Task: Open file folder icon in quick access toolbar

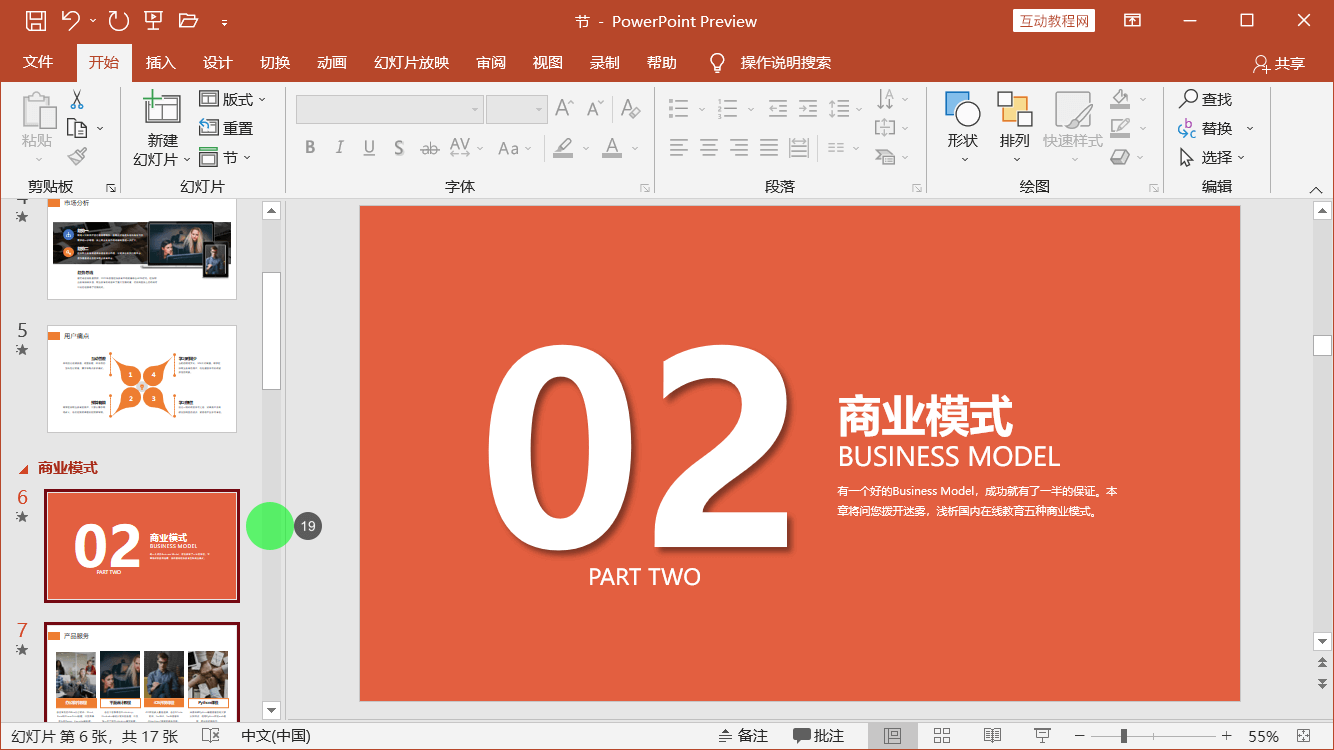Action: coord(188,20)
